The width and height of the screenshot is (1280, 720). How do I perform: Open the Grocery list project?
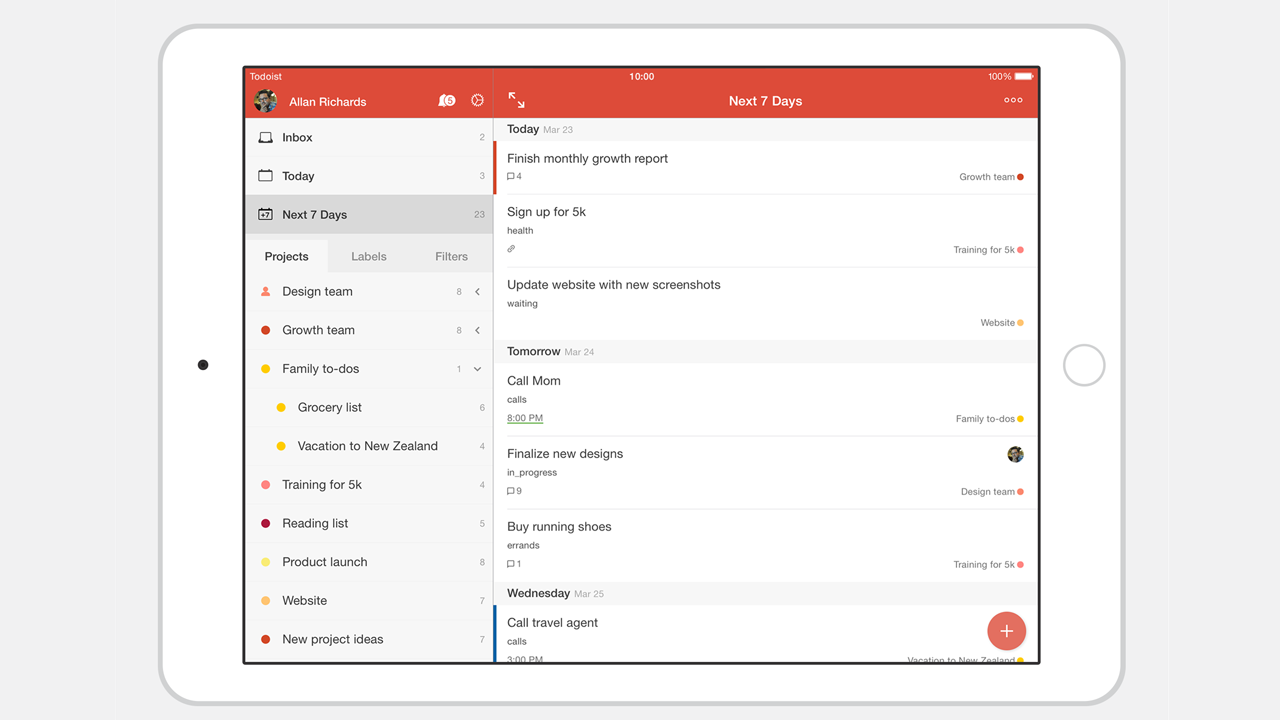tap(369, 407)
